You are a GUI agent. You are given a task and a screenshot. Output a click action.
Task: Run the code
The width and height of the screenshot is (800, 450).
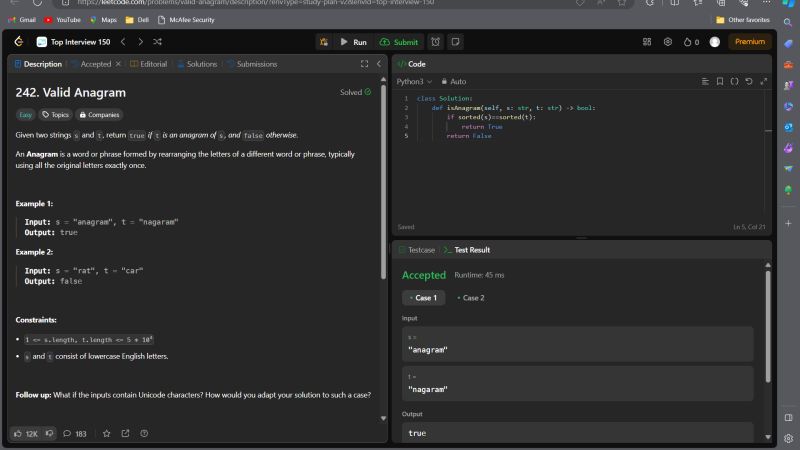pos(353,42)
